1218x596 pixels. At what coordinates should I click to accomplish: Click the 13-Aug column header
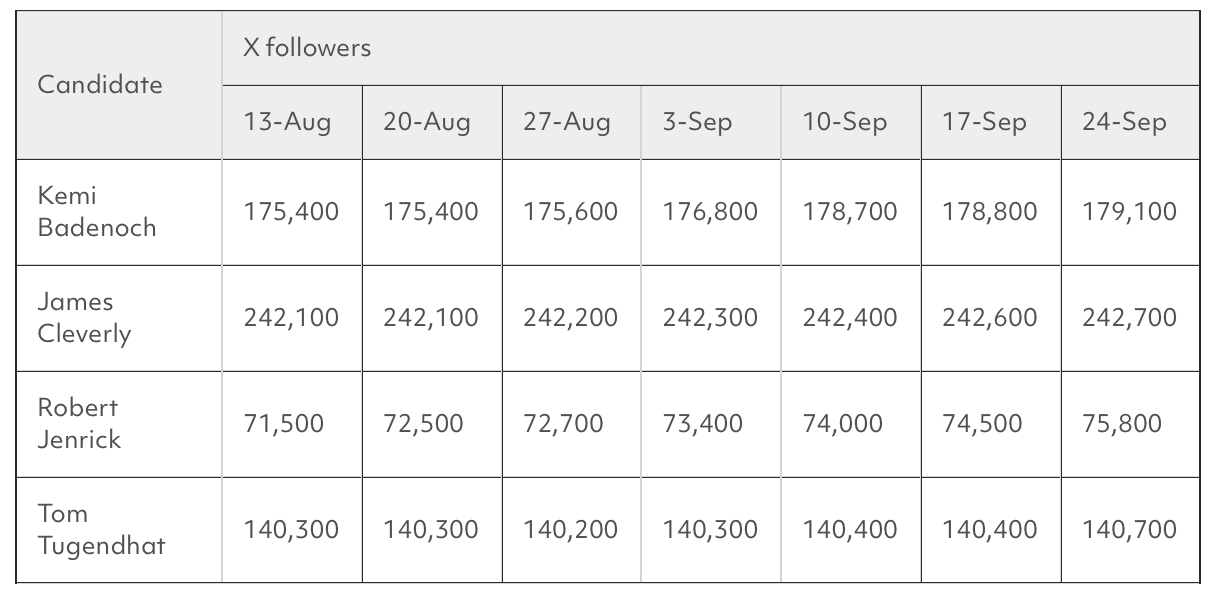tap(287, 123)
